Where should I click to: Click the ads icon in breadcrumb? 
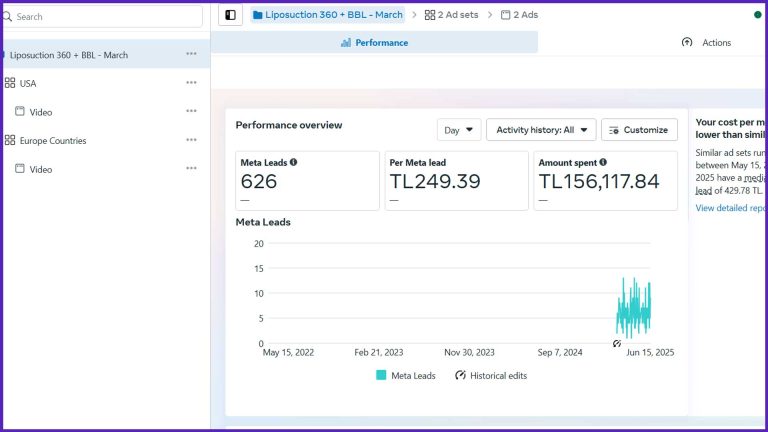click(505, 15)
